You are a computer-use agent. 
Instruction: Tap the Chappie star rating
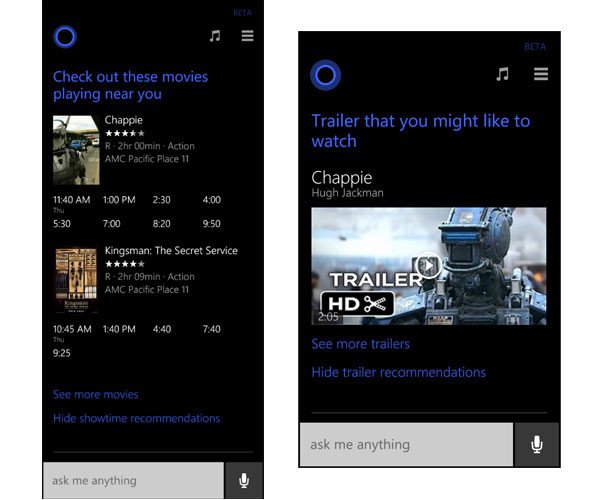pyautogui.click(x=125, y=133)
